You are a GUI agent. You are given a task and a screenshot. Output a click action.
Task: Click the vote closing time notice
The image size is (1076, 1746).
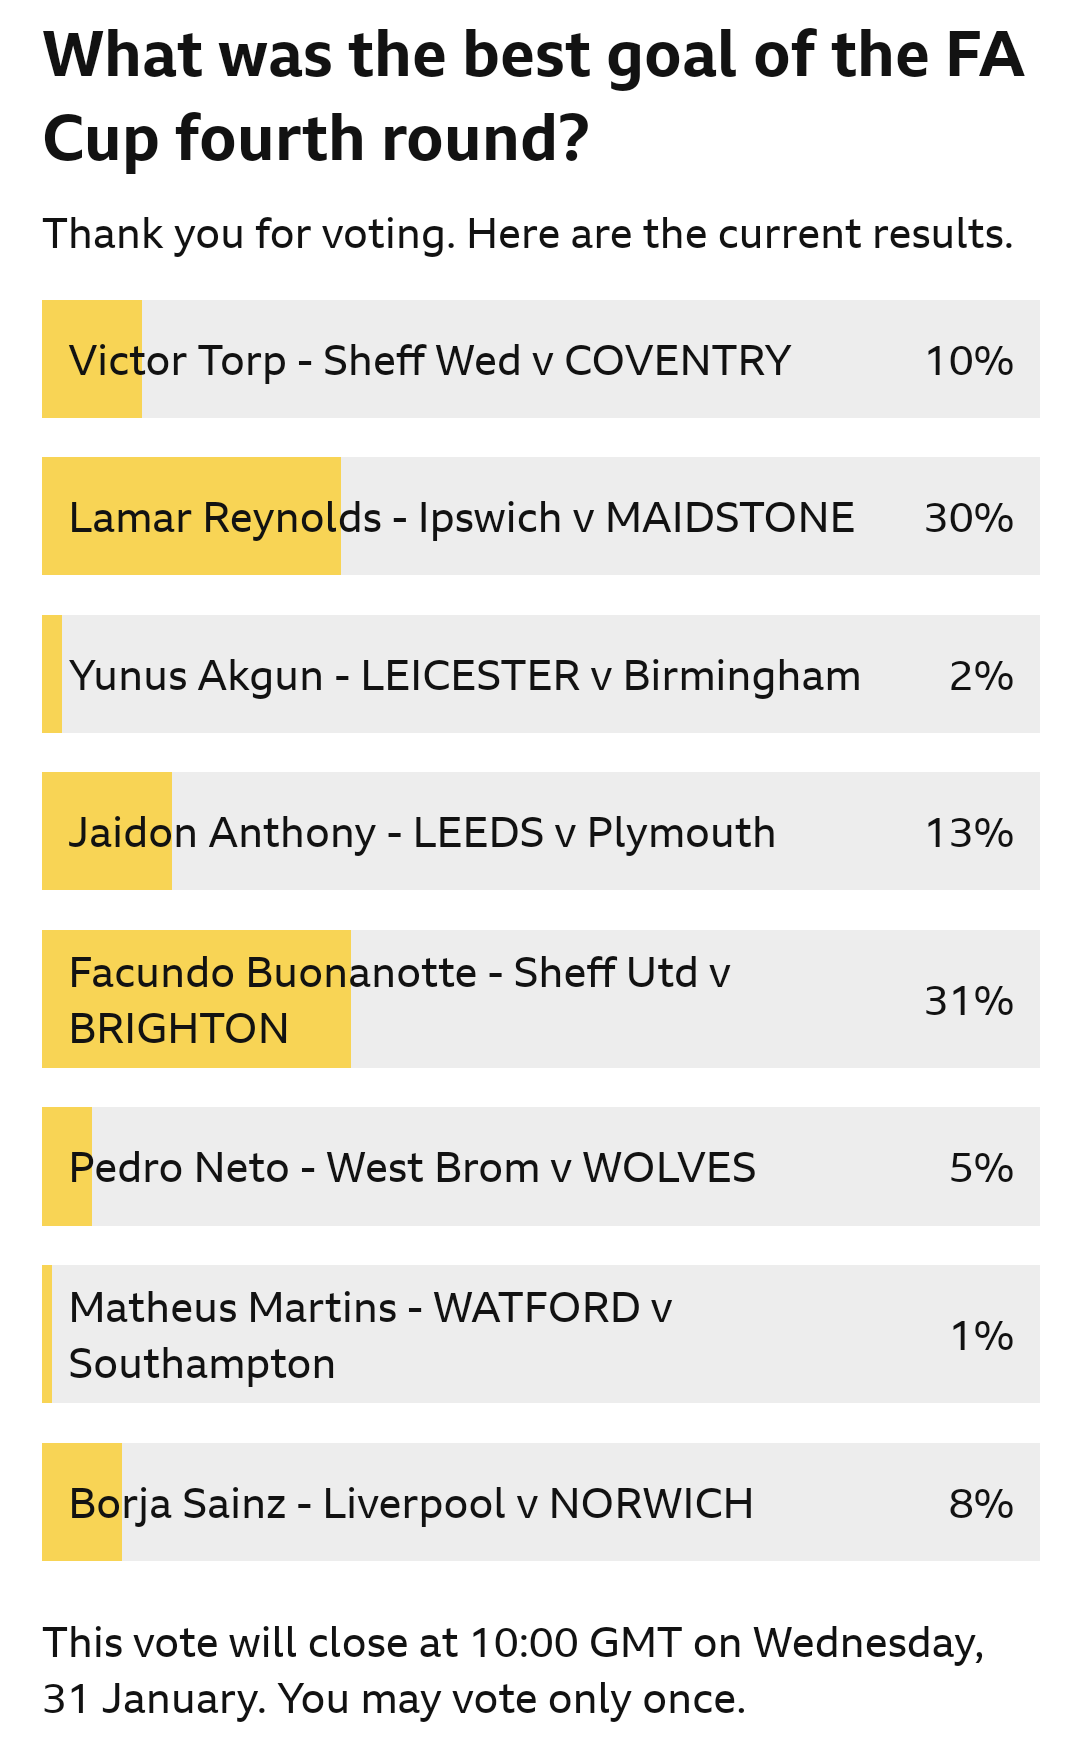(x=514, y=1671)
